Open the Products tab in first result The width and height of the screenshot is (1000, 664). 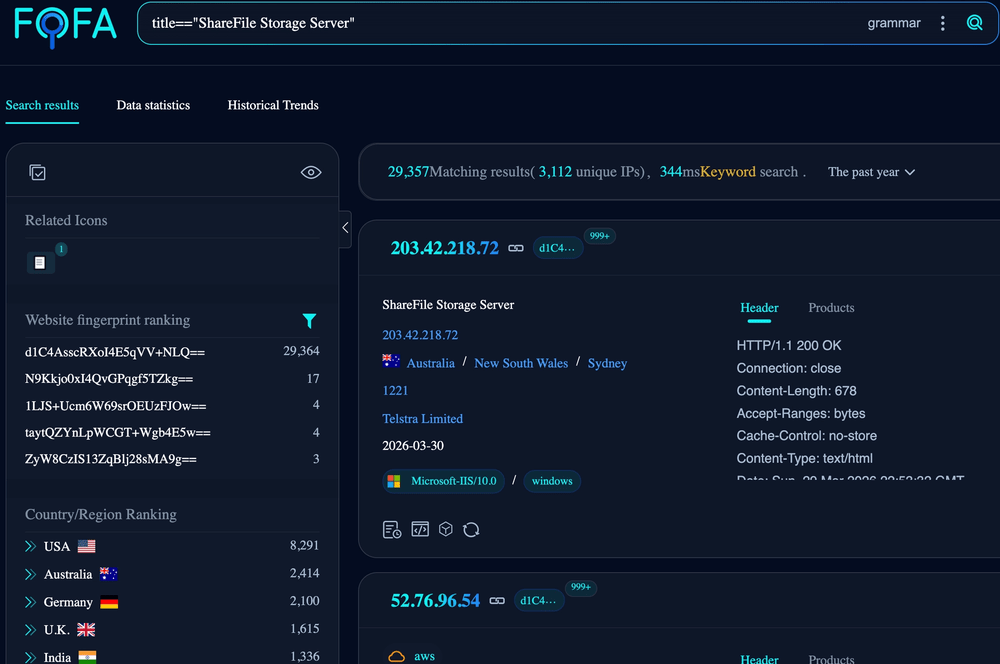[831, 308]
